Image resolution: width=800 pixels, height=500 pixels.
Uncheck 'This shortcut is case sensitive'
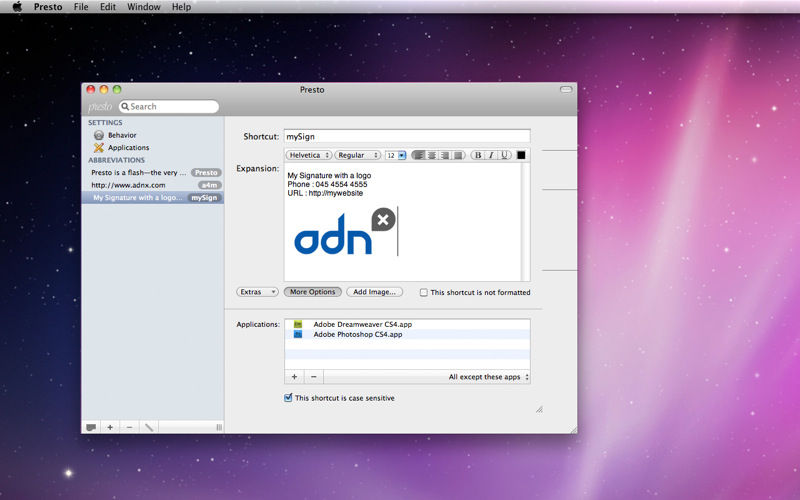[x=288, y=397]
